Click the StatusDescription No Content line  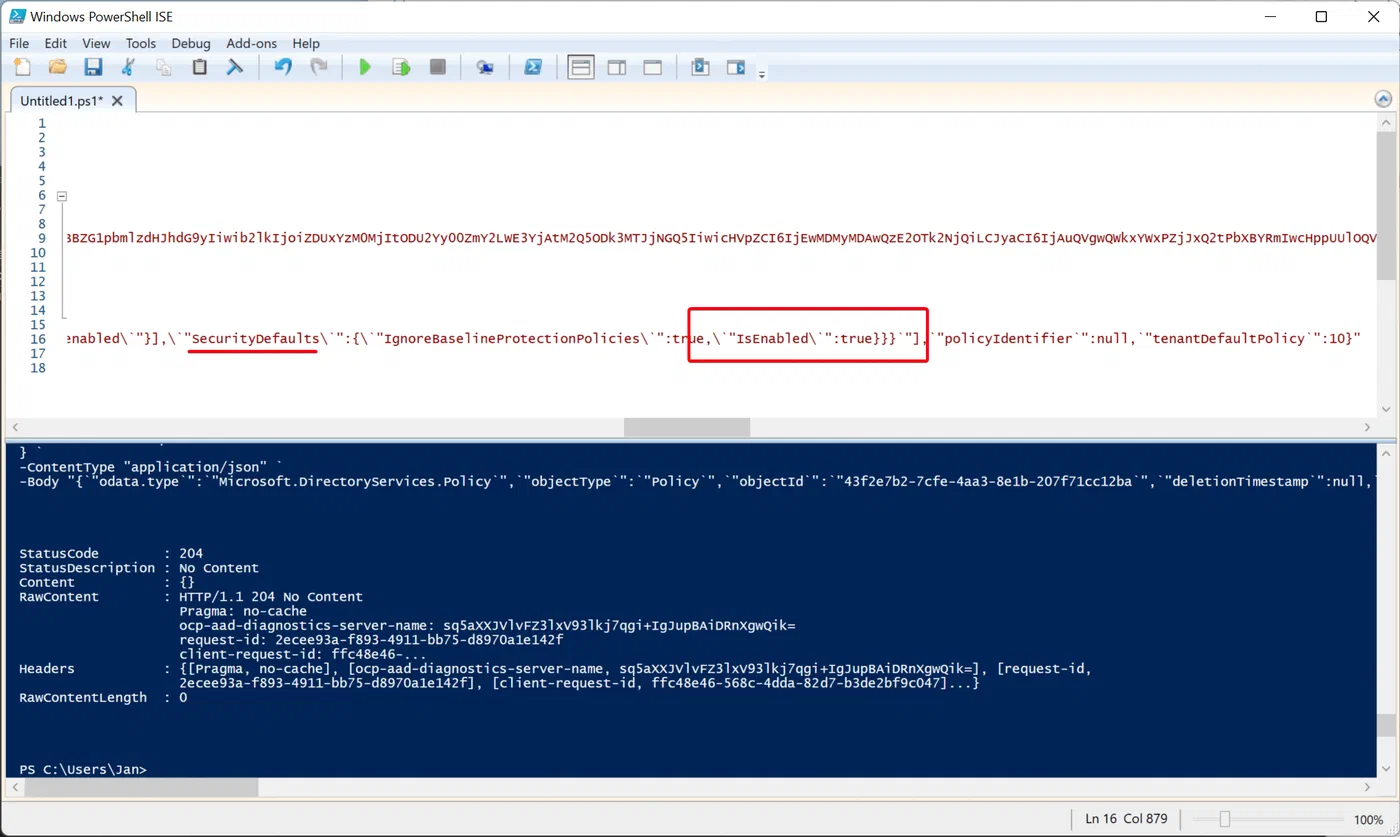pos(139,568)
